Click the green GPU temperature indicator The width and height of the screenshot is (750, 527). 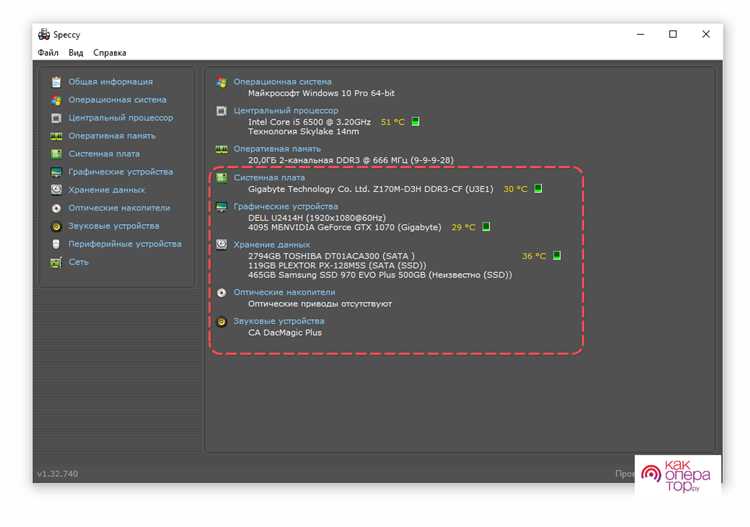486,227
